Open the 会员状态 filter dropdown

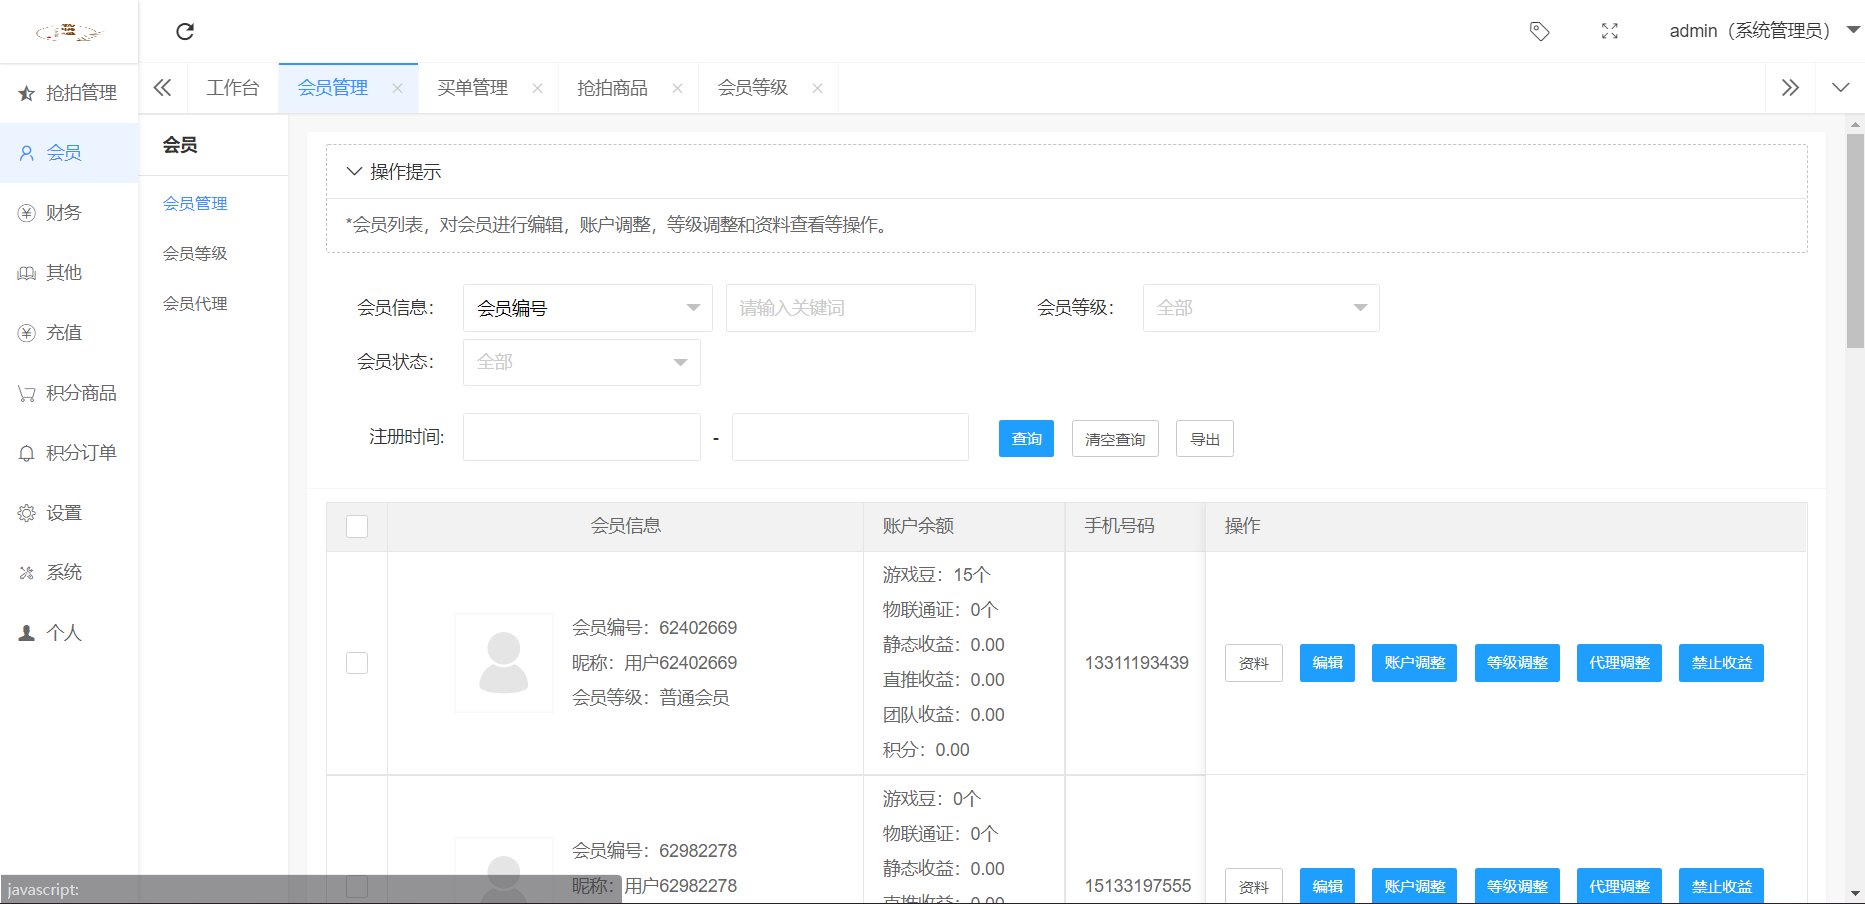coord(582,362)
